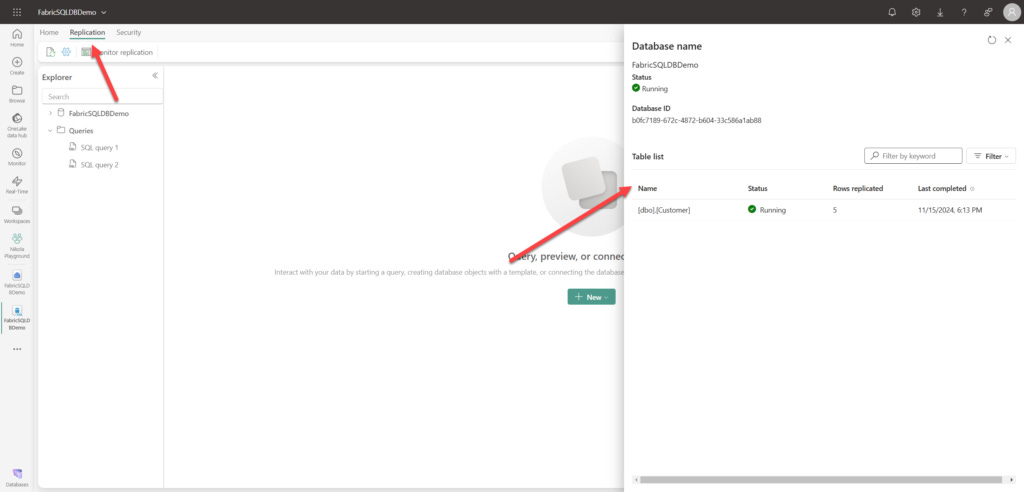Click the Explorer search box
The width and height of the screenshot is (1024, 492).
pyautogui.click(x=102, y=97)
